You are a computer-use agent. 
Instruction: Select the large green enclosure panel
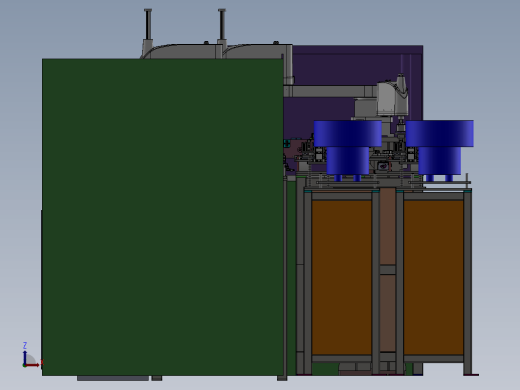(x=163, y=217)
